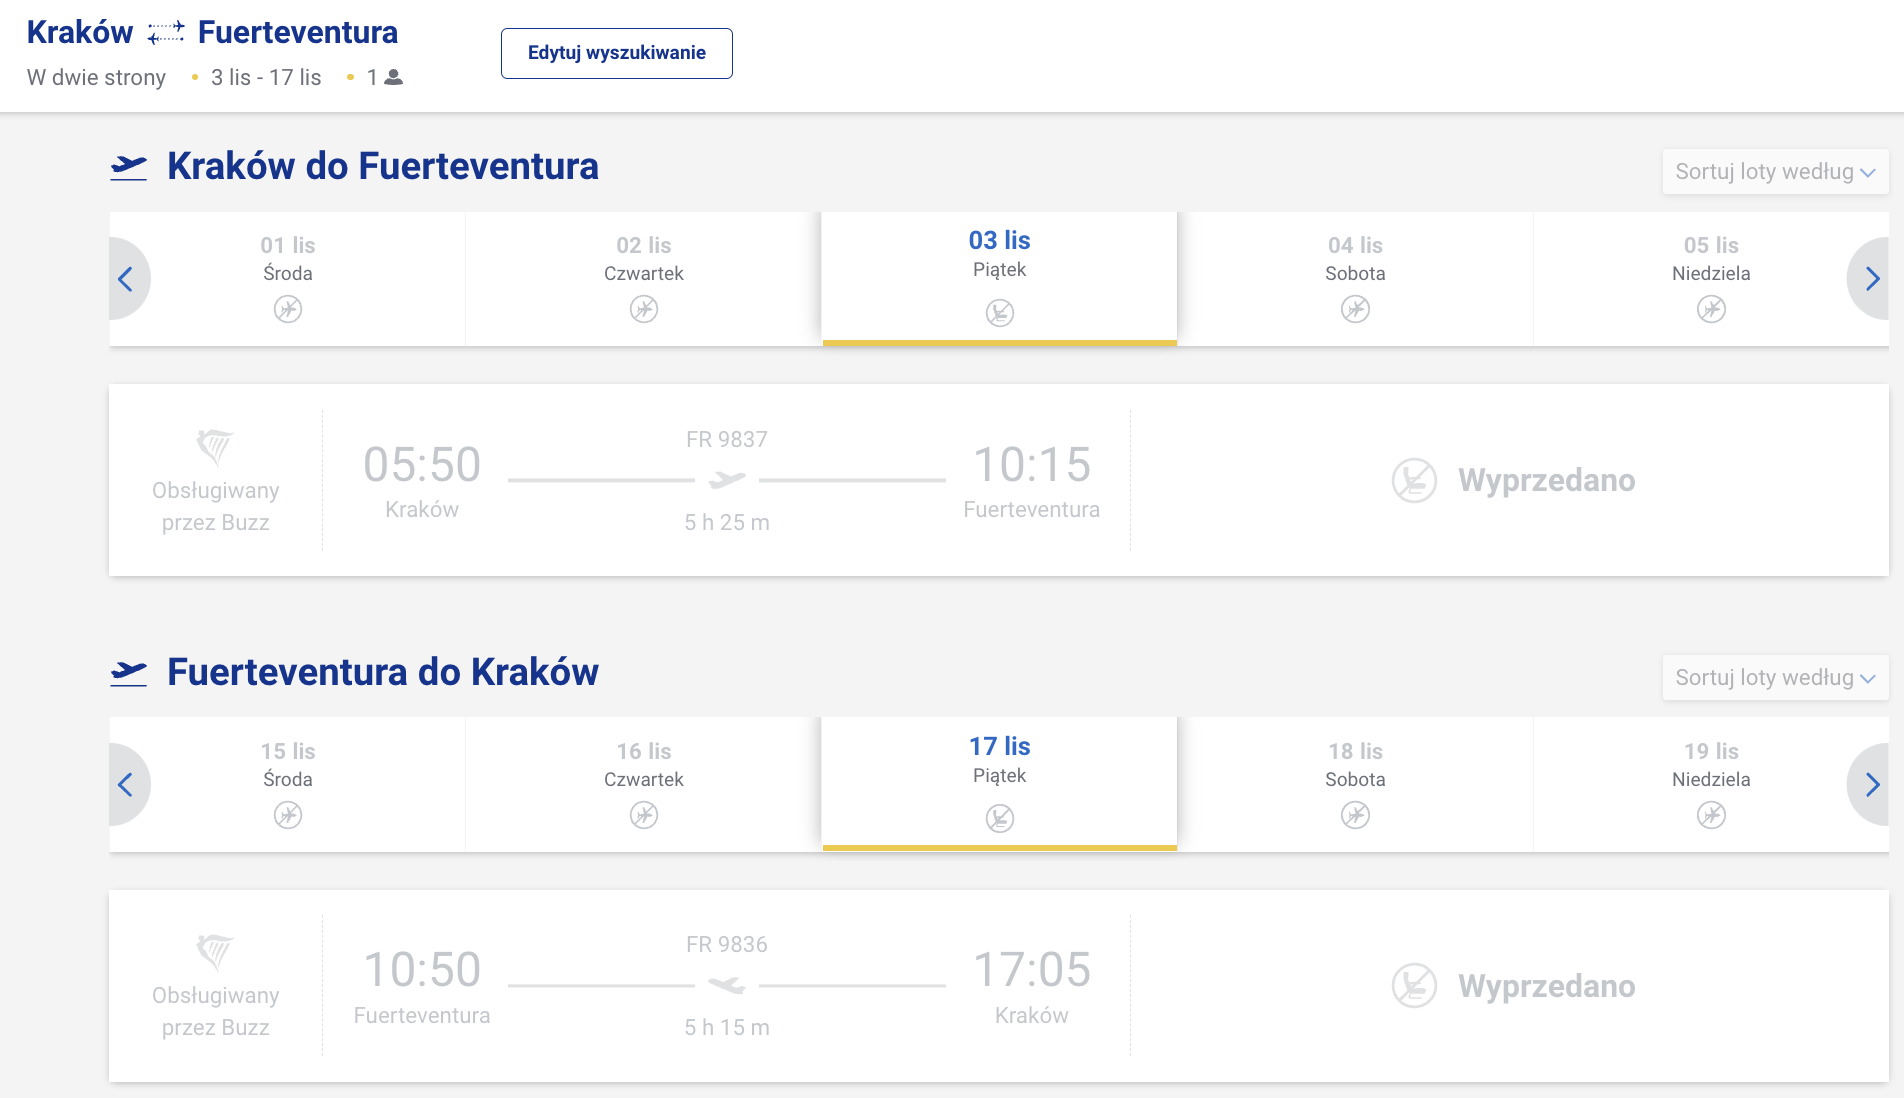The width and height of the screenshot is (1904, 1098).
Task: Select the 01 lis Środa date tab
Action: tap(288, 279)
